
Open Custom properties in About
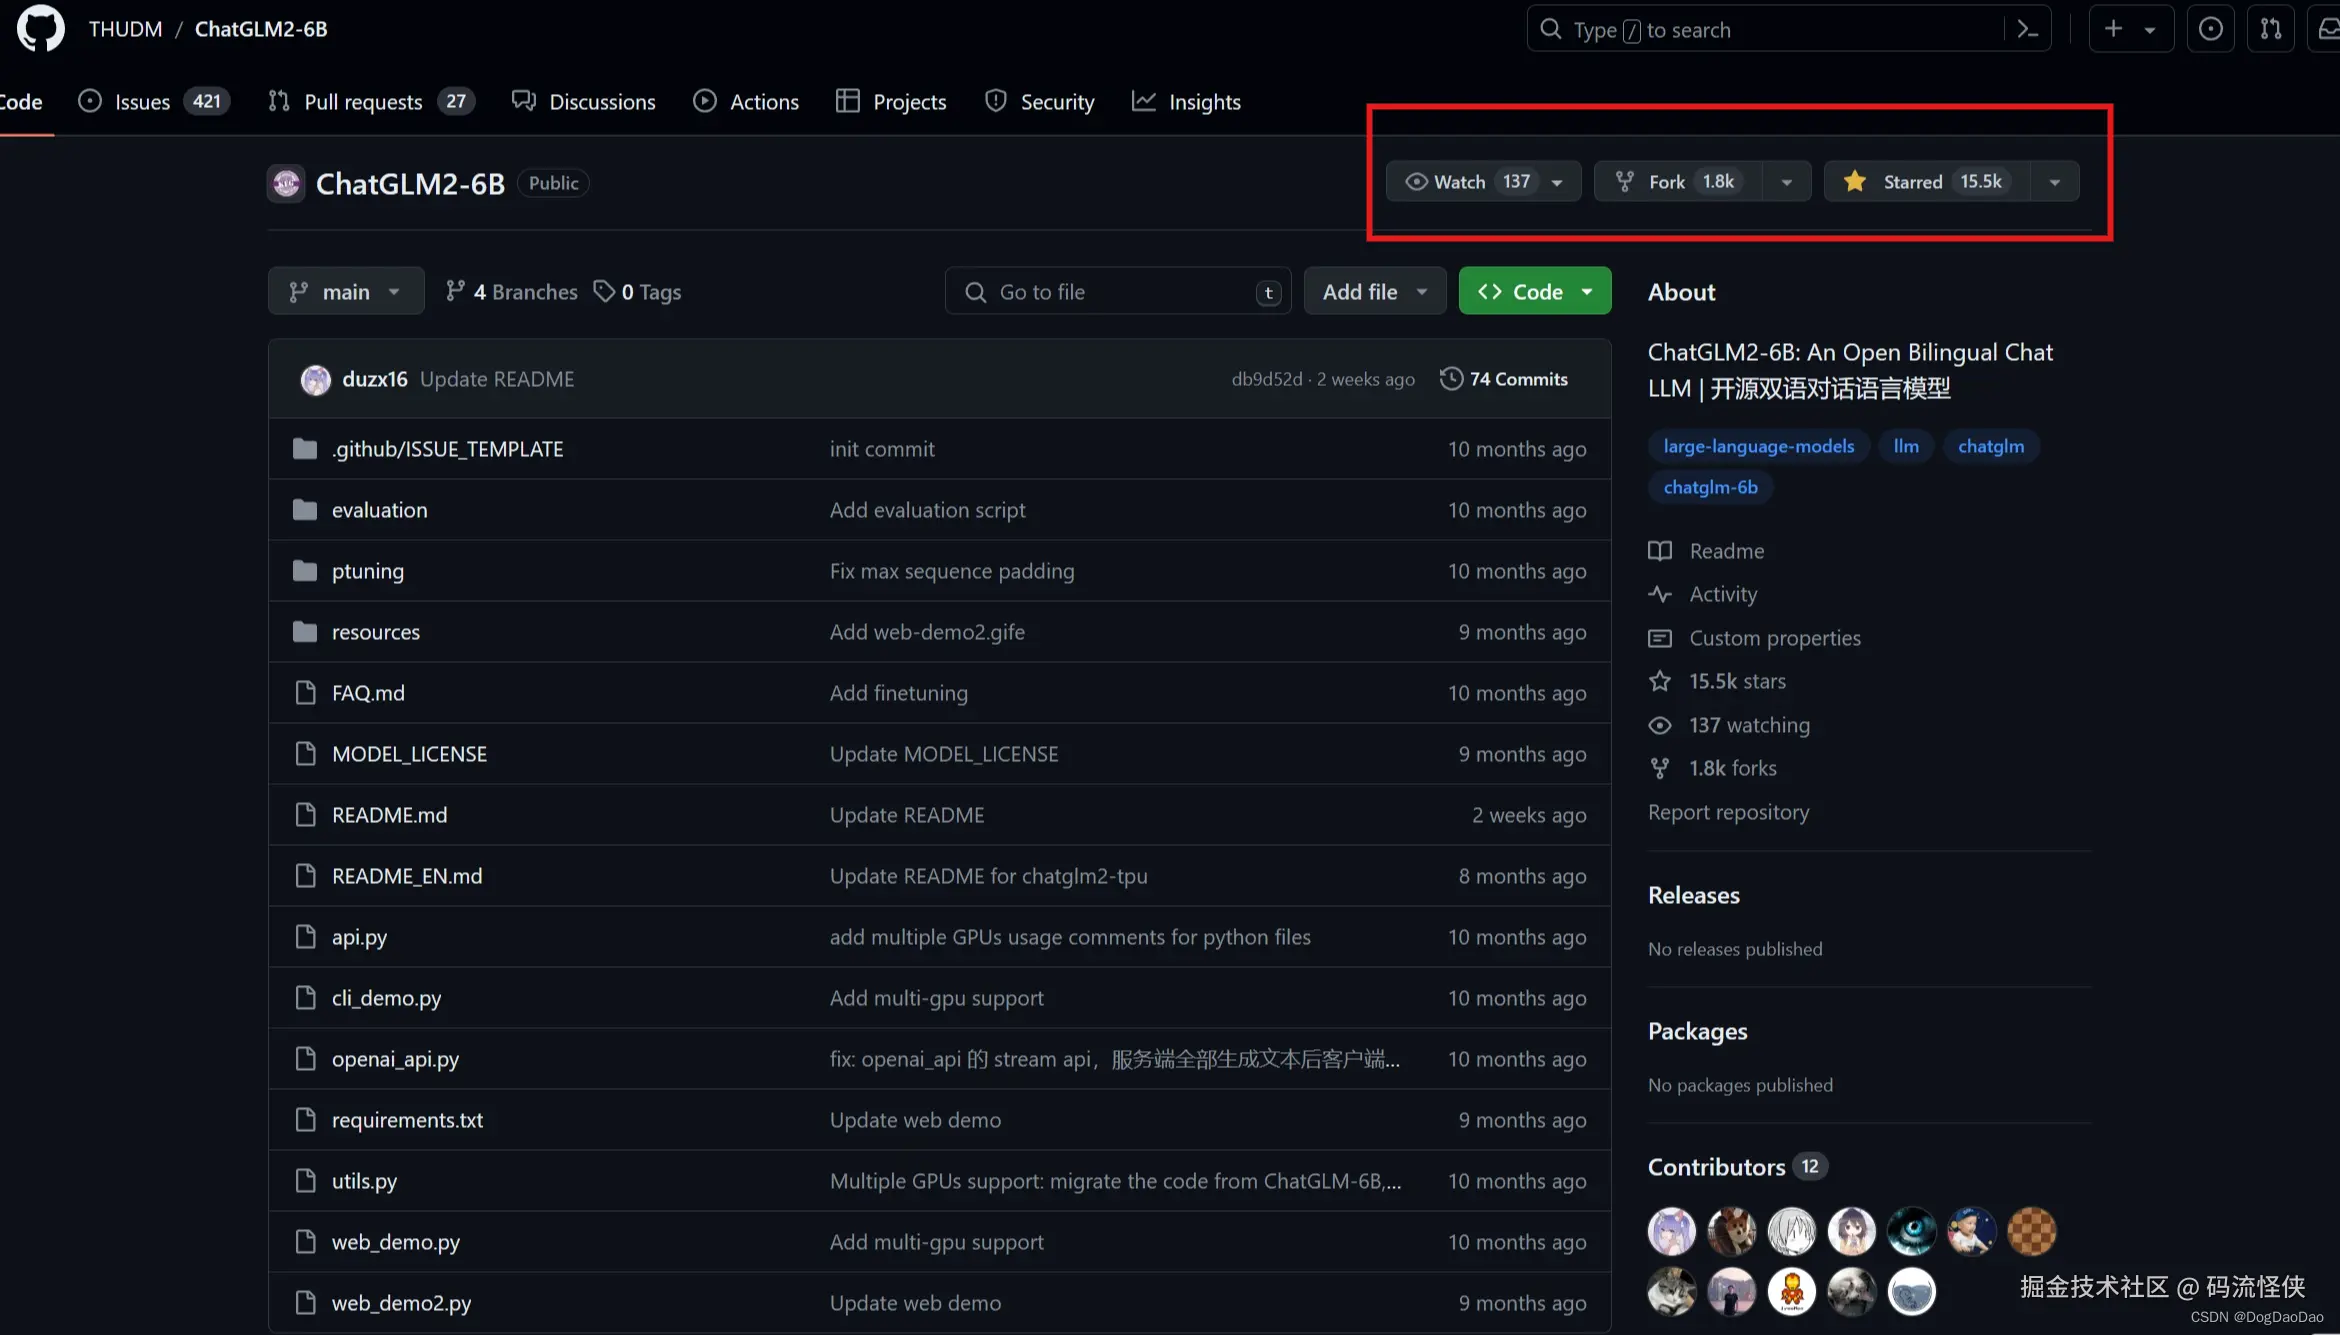1755,638
